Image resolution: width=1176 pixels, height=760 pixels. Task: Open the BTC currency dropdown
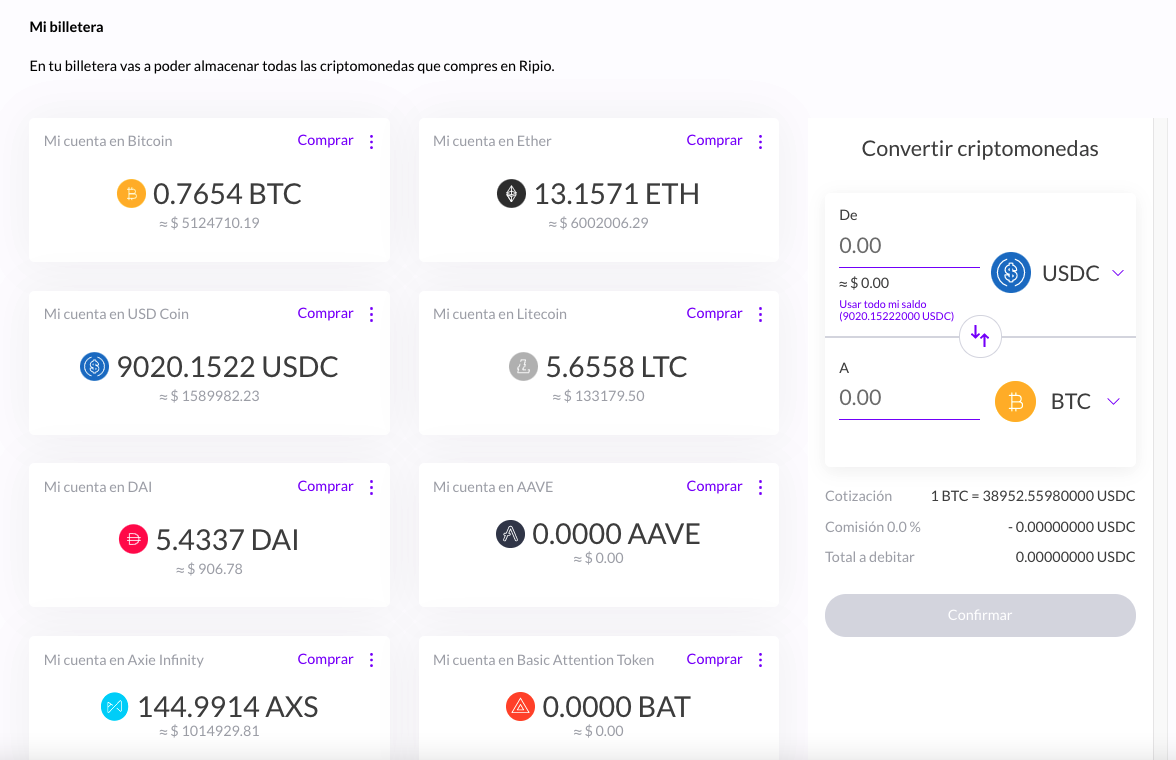click(1113, 401)
